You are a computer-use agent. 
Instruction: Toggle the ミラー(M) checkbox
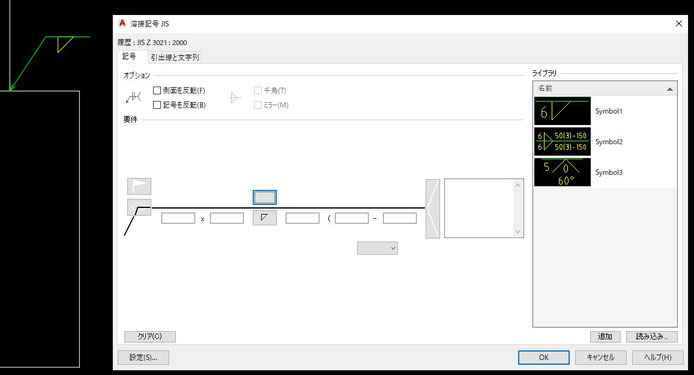pyautogui.click(x=258, y=105)
